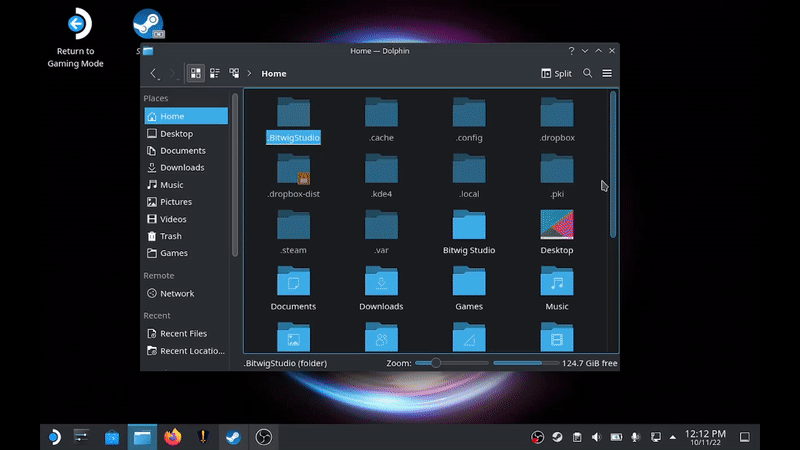The height and width of the screenshot is (450, 800).
Task: Switch to Details view mode
Action: click(234, 73)
